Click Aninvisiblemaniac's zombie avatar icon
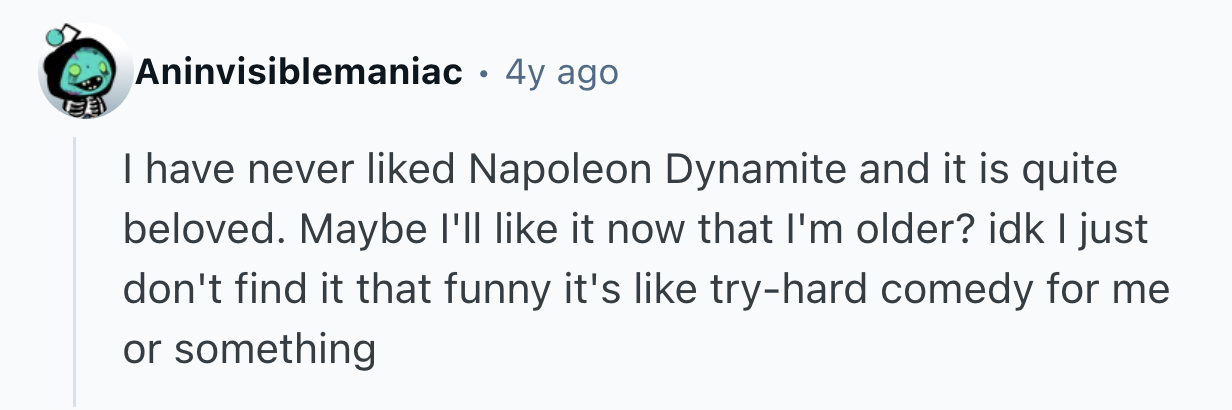The width and height of the screenshot is (1232, 410). pyautogui.click(x=86, y=72)
